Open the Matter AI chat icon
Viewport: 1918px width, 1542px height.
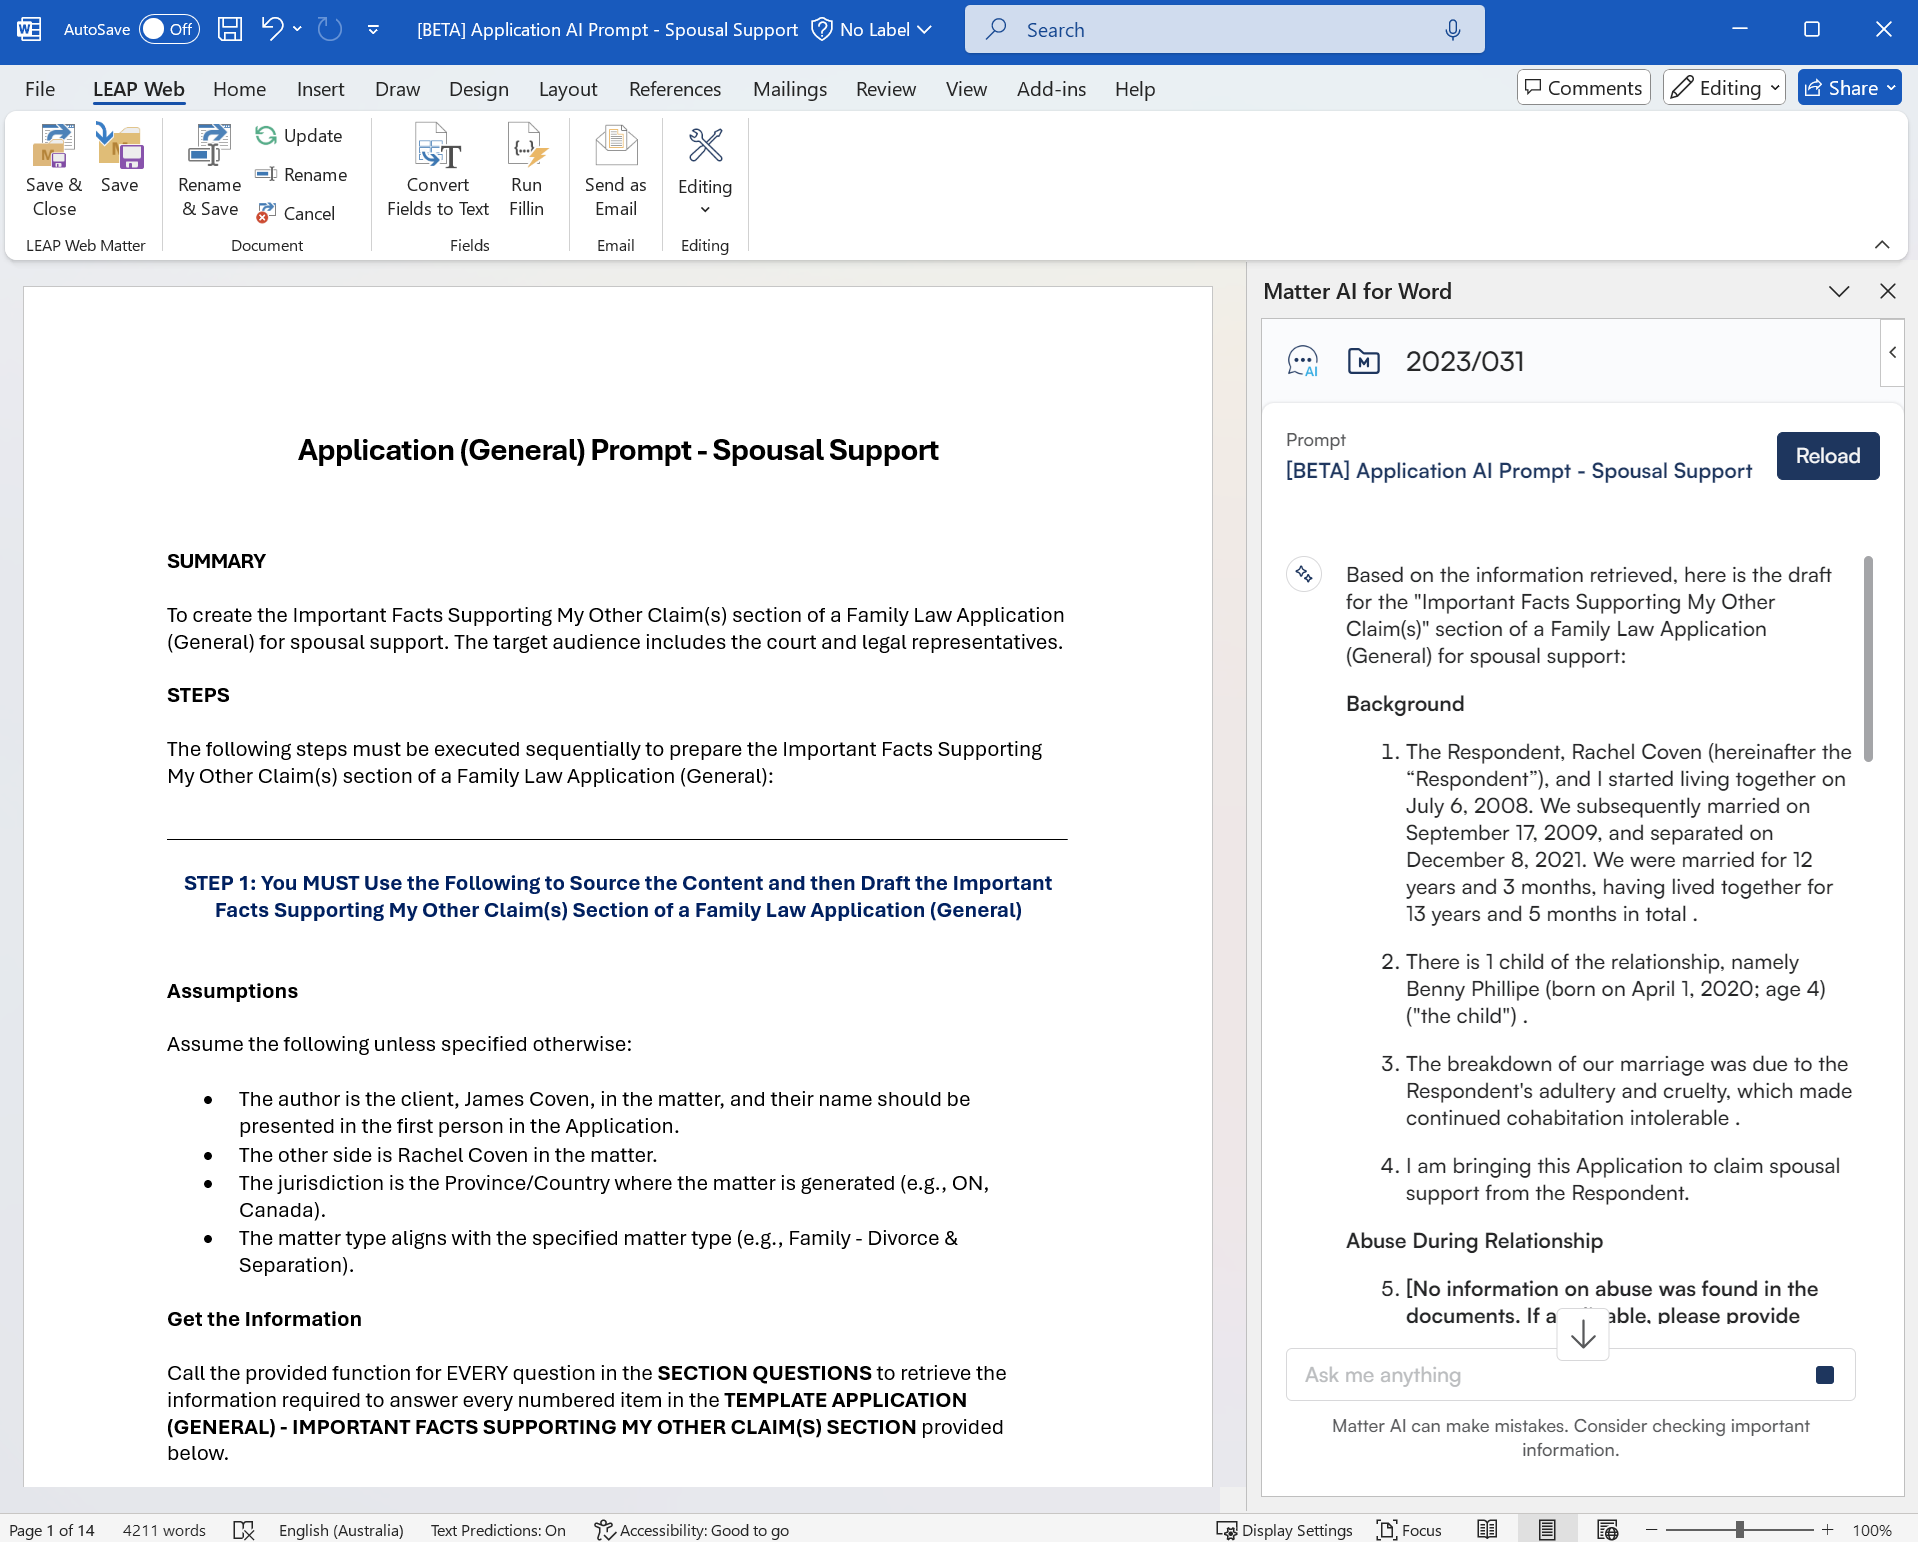[1302, 361]
